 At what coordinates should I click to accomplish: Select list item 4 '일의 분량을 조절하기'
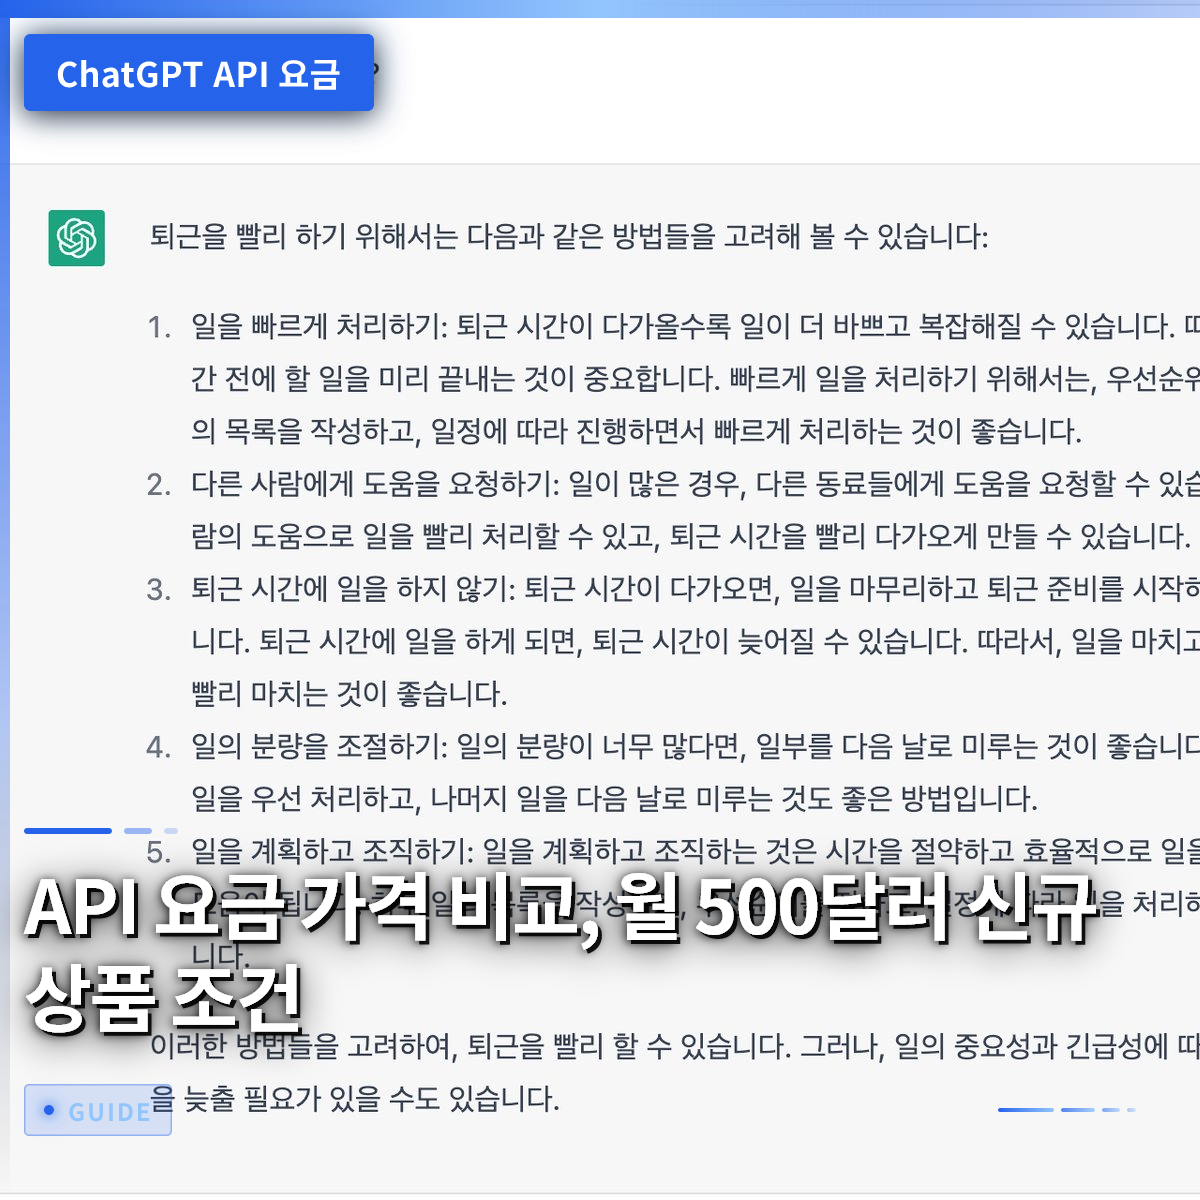coord(319,747)
